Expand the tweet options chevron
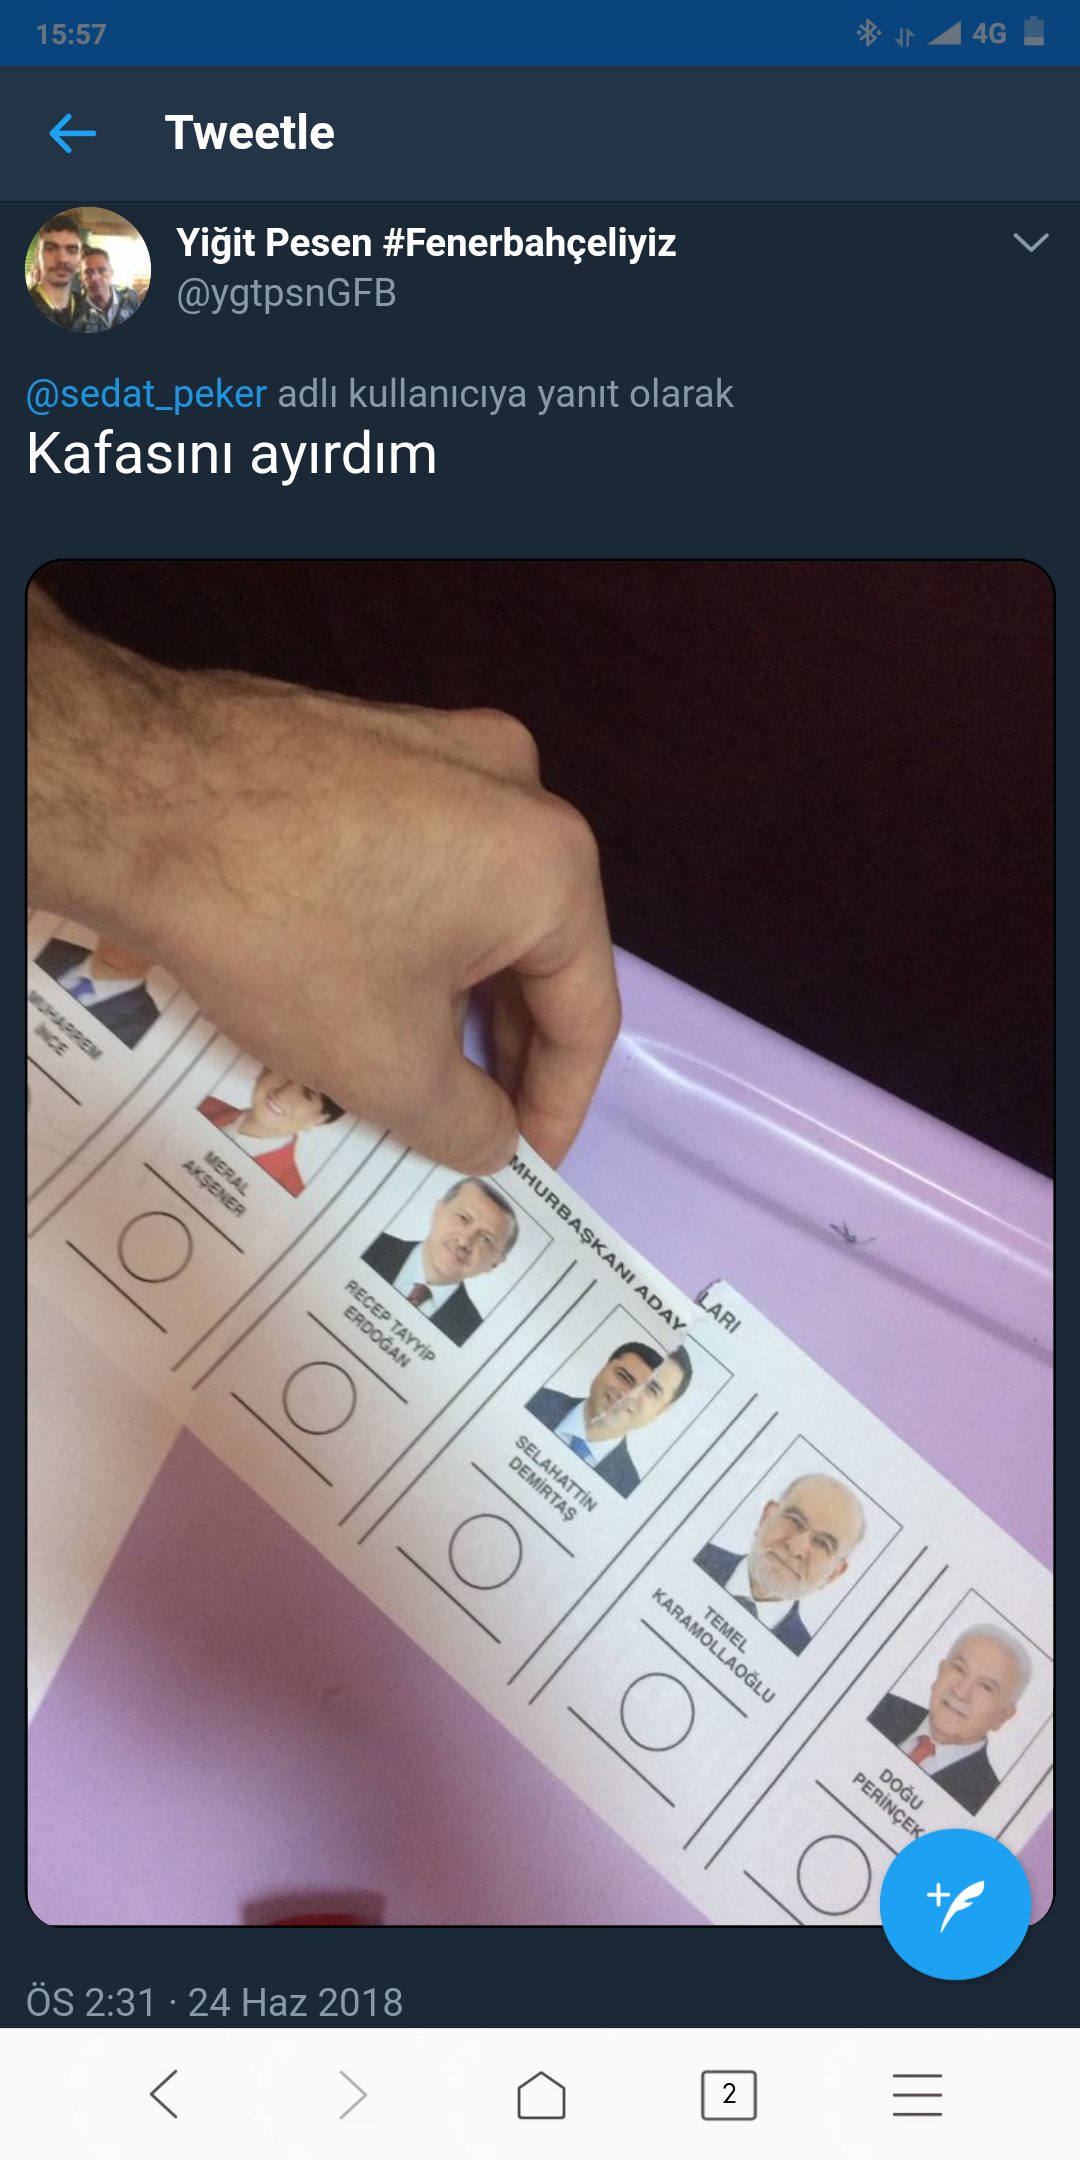The image size is (1080, 2160). [1030, 243]
